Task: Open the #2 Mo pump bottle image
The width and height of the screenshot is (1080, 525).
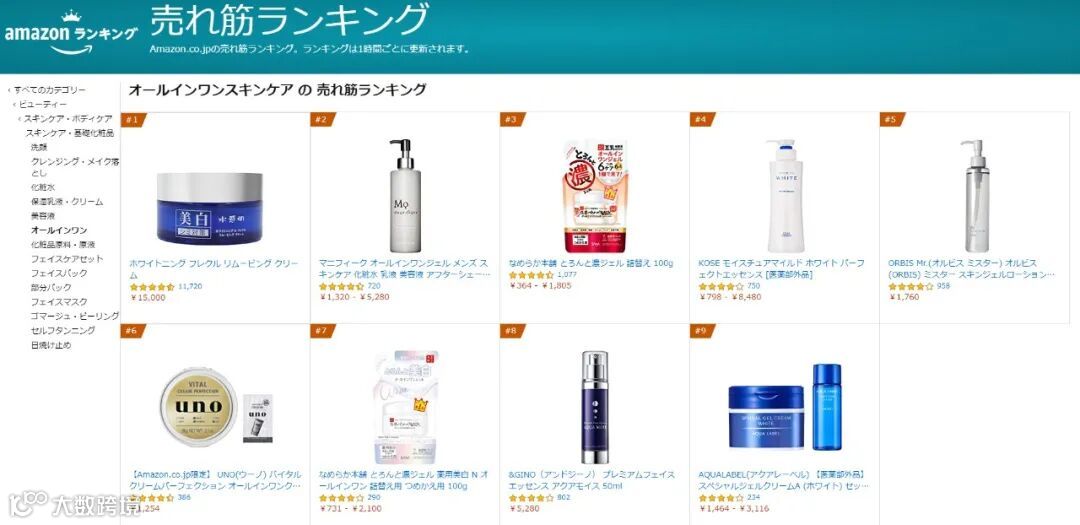Action: pos(405,196)
